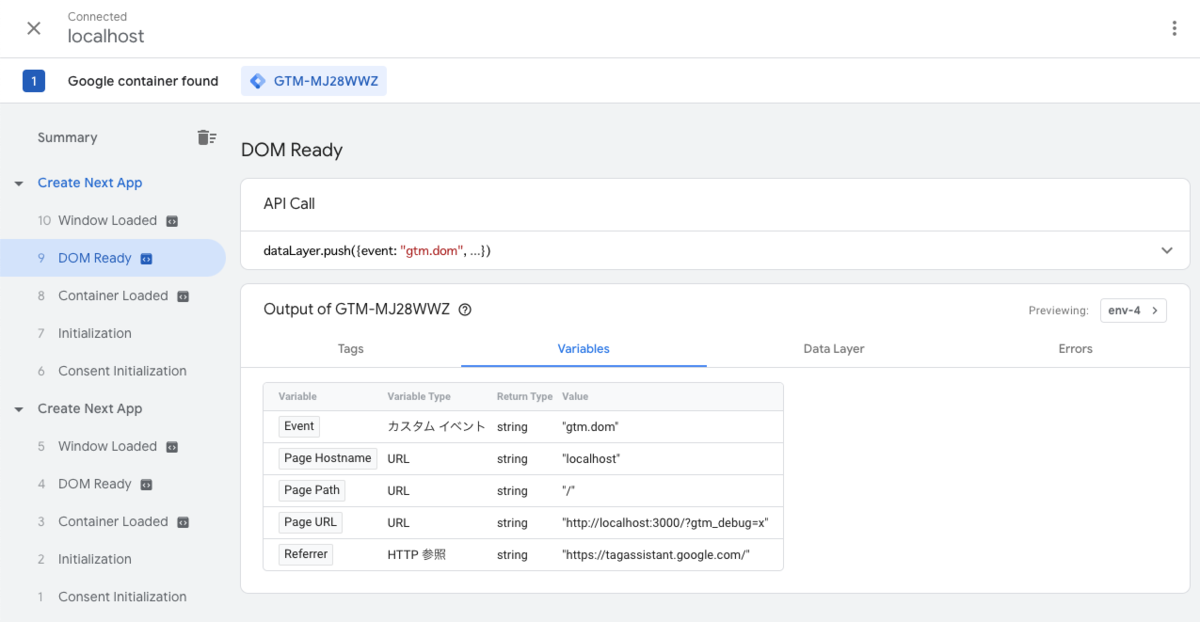Click the Google Tag Manager diamond icon
Screen dimensions: 1200x622
pos(258,81)
